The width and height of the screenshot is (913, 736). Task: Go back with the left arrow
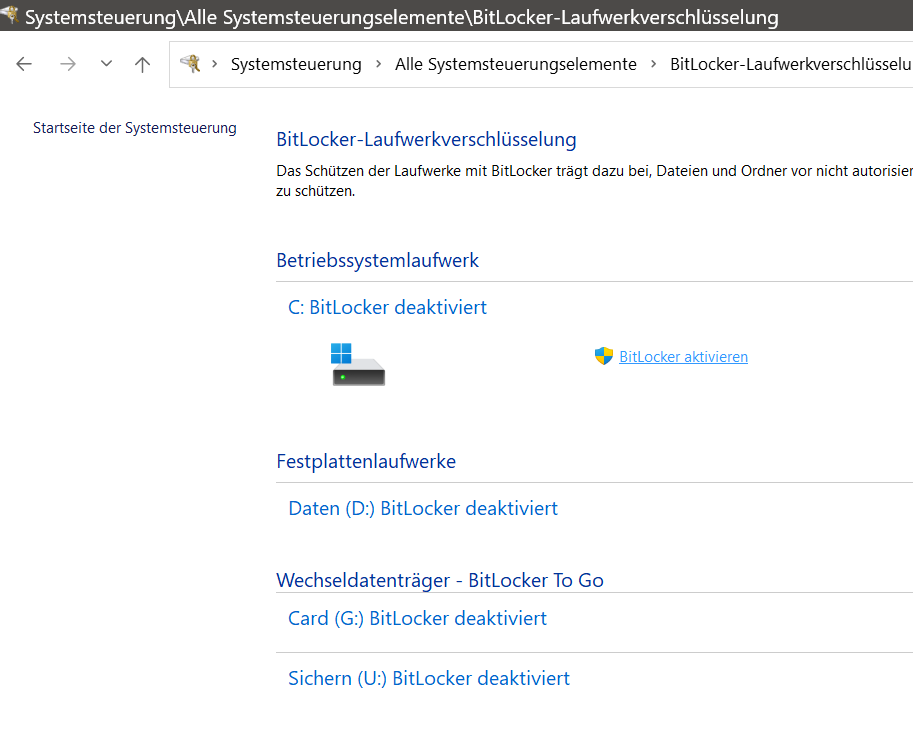pyautogui.click(x=24, y=64)
